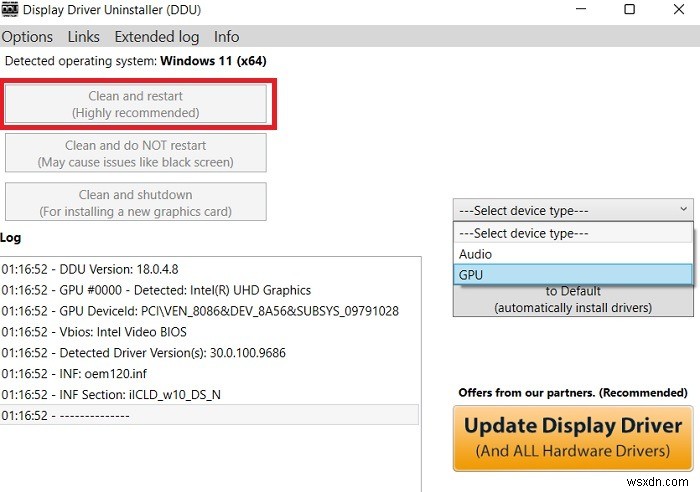Close the DDU window
This screenshot has height=492, width=700.
pos(679,9)
